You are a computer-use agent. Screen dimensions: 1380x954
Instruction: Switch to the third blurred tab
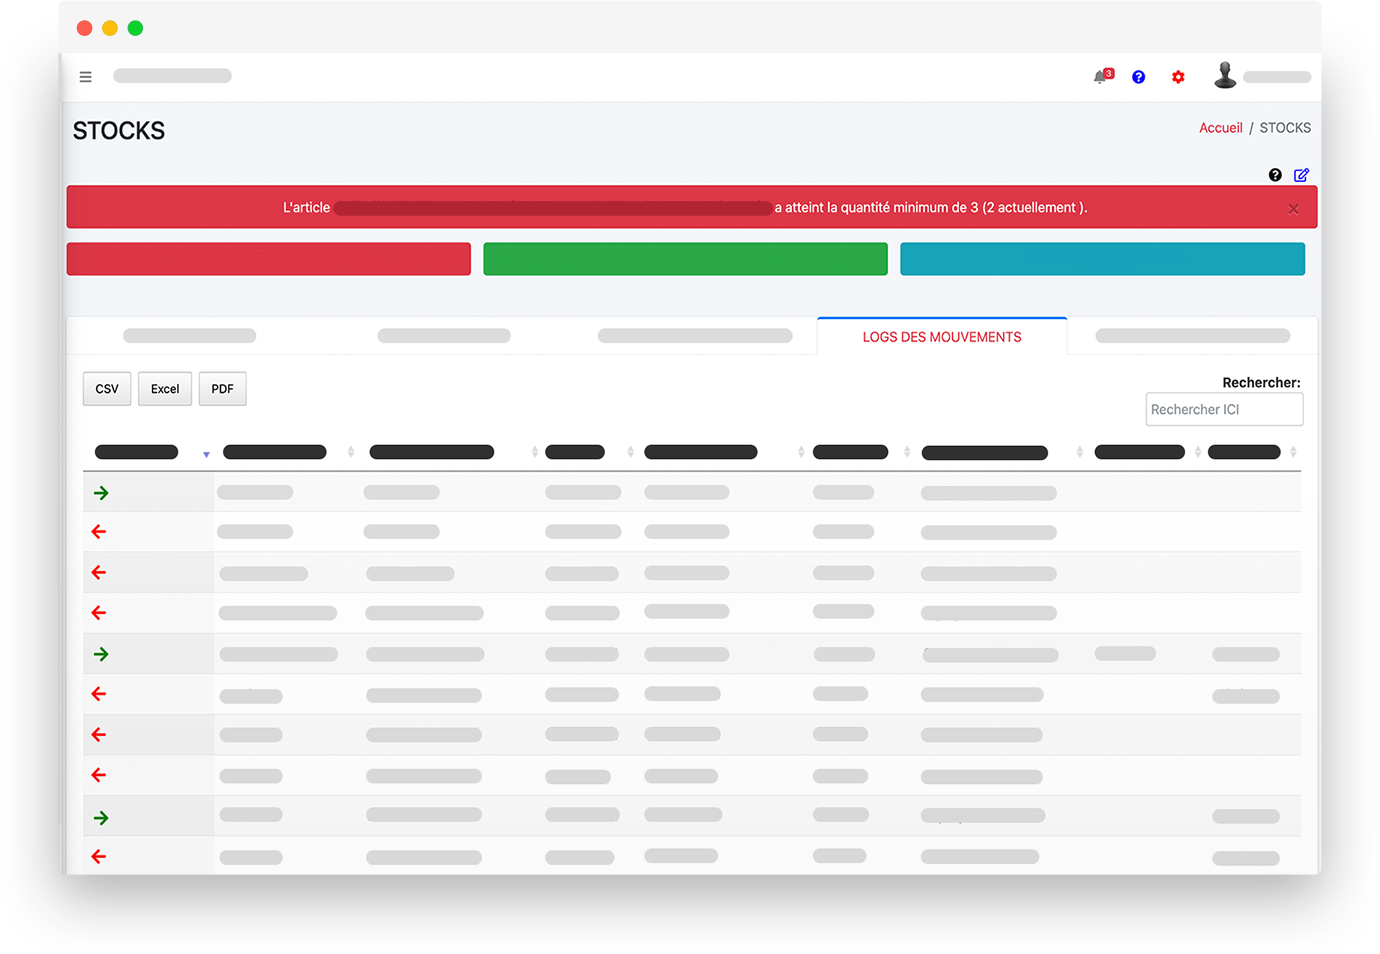[695, 336]
